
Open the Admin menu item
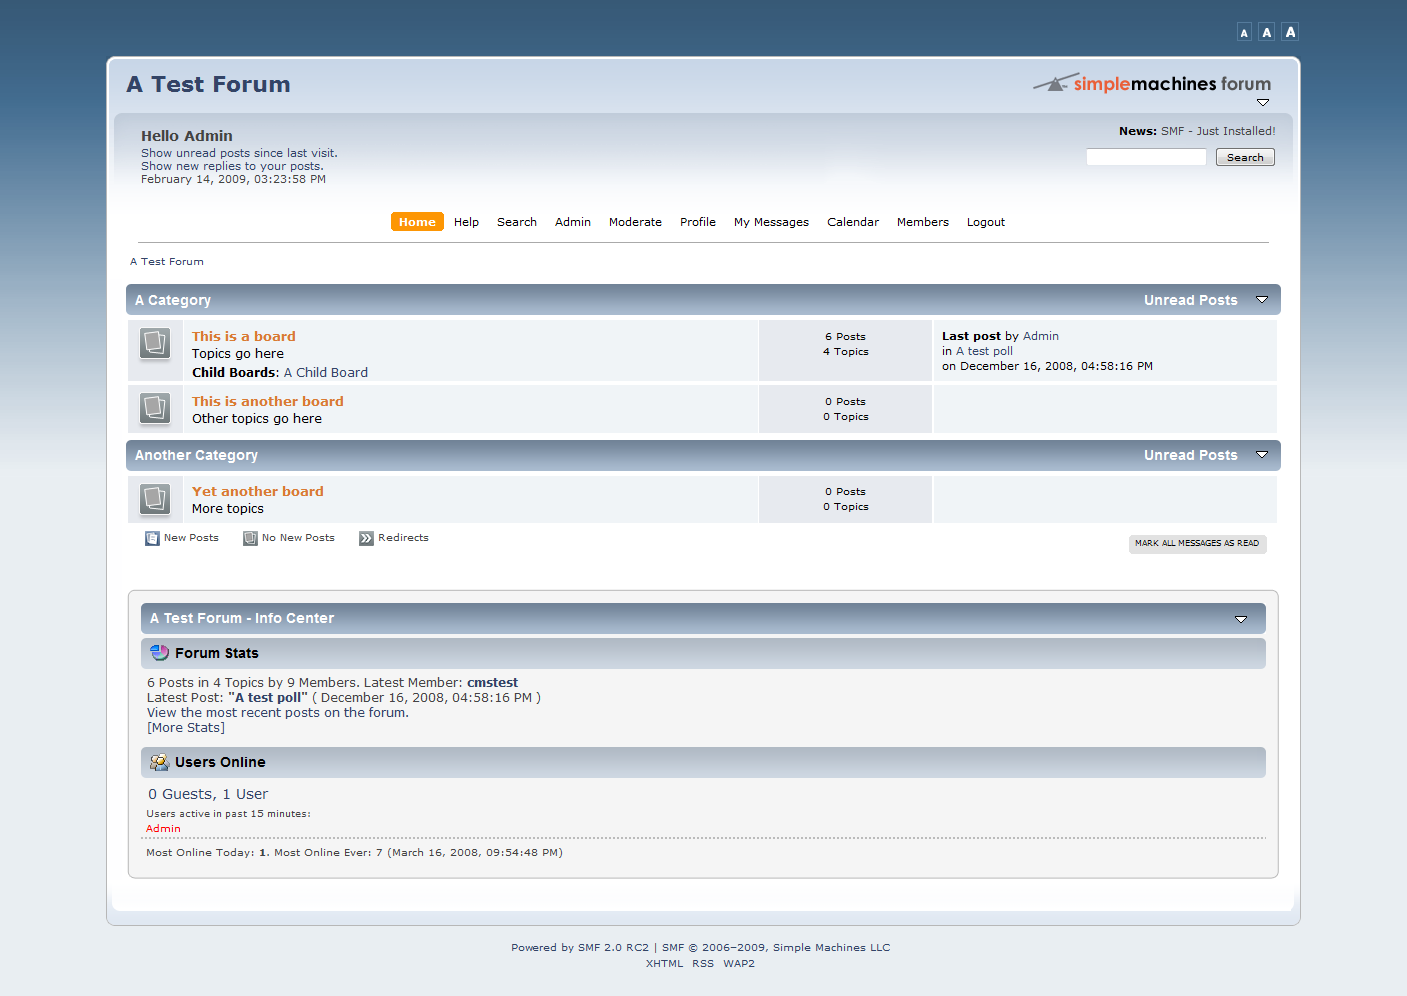(572, 221)
